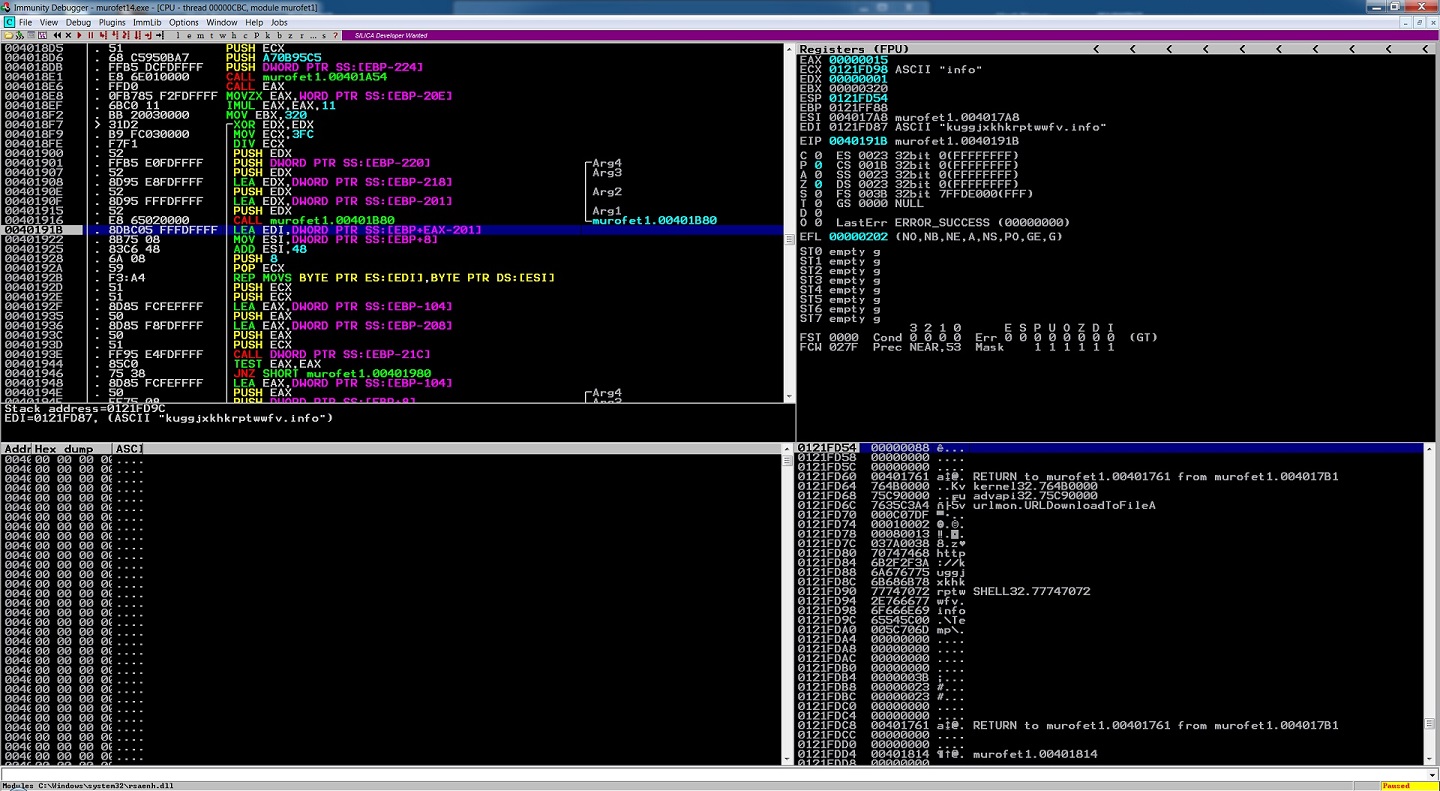The image size is (1440, 791).
Task: Open the Debug menu
Action: [x=78, y=22]
